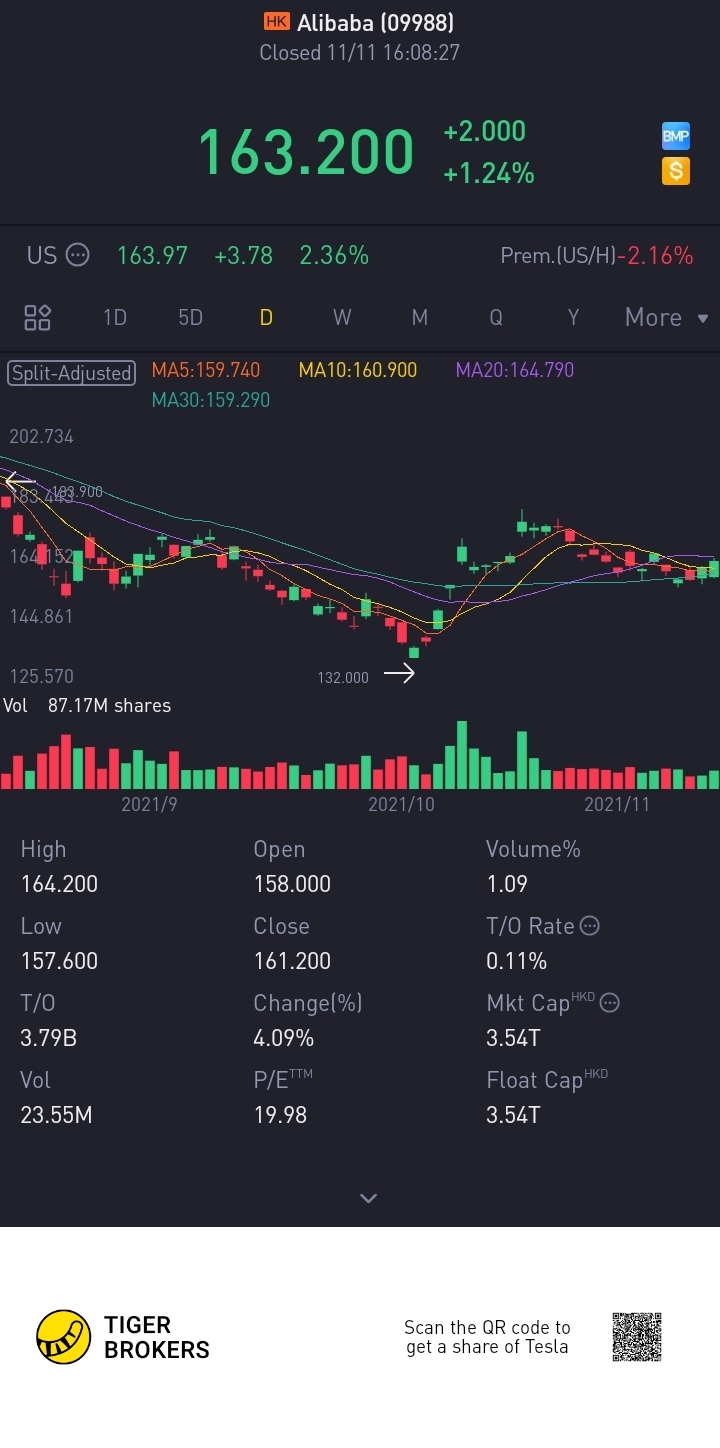This screenshot has width=720, height=1448.
Task: Switch to the M monthly chart tab
Action: tap(419, 317)
